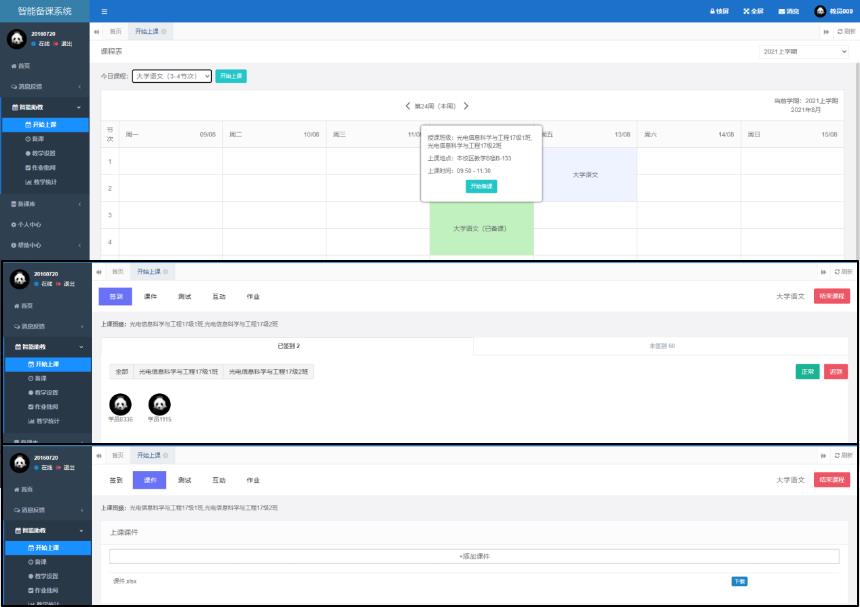Switch to the 已签到 2 tab
Image resolution: width=860 pixels, height=607 pixels.
pyautogui.click(x=286, y=345)
